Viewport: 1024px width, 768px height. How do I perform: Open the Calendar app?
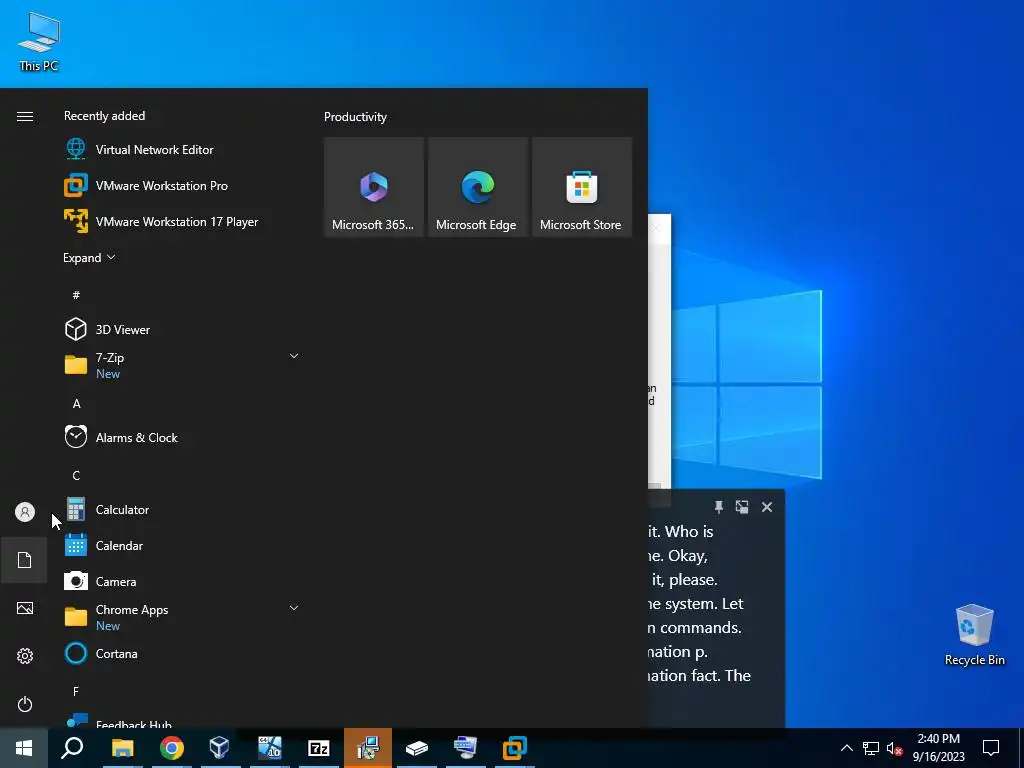pos(182,545)
